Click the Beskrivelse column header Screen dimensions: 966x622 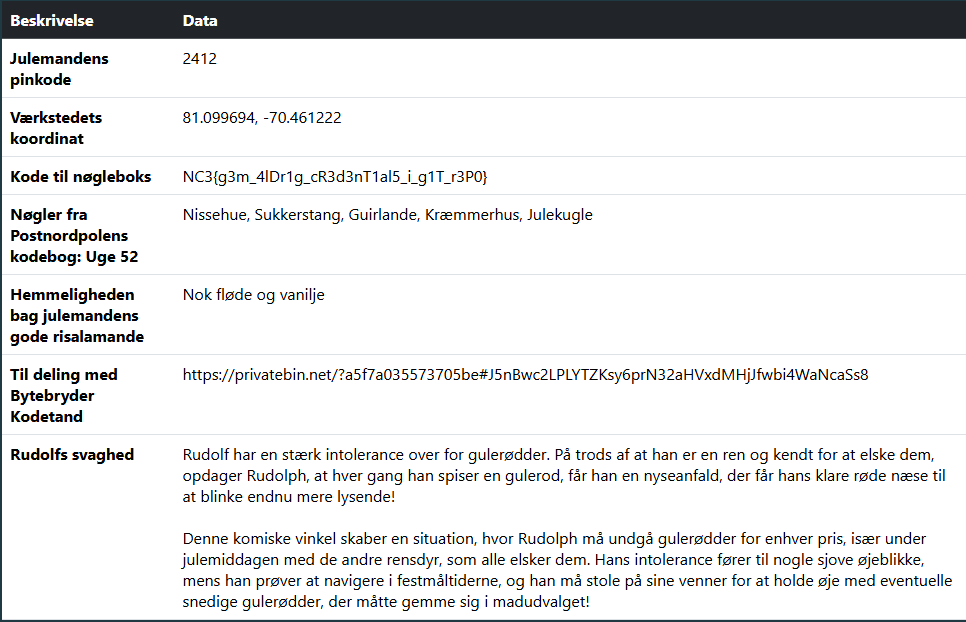52,21
